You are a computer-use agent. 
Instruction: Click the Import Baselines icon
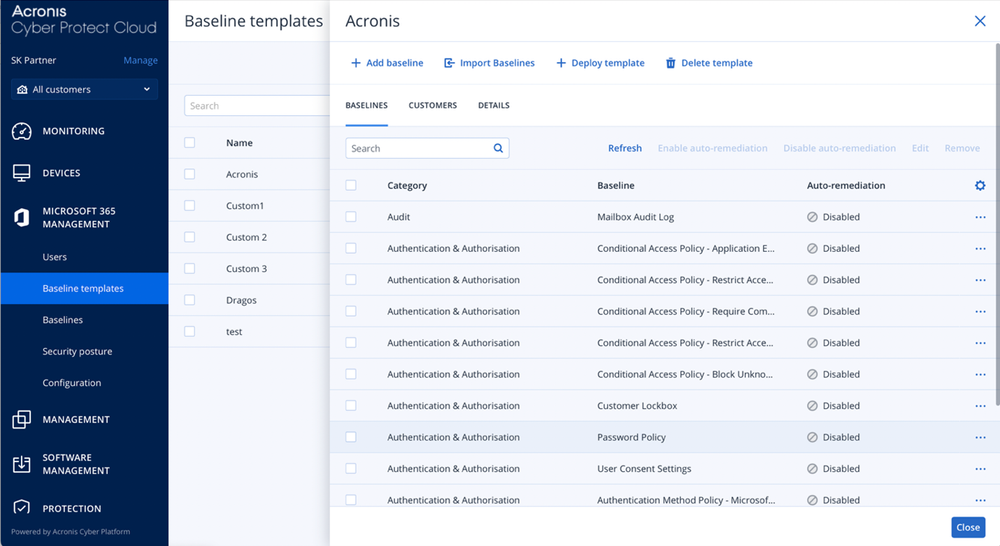click(x=449, y=63)
